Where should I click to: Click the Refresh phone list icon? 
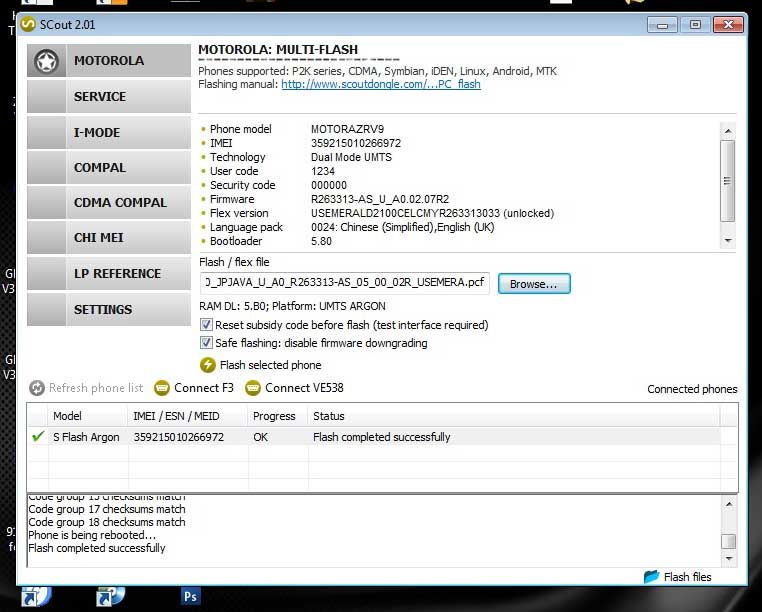click(x=37, y=388)
